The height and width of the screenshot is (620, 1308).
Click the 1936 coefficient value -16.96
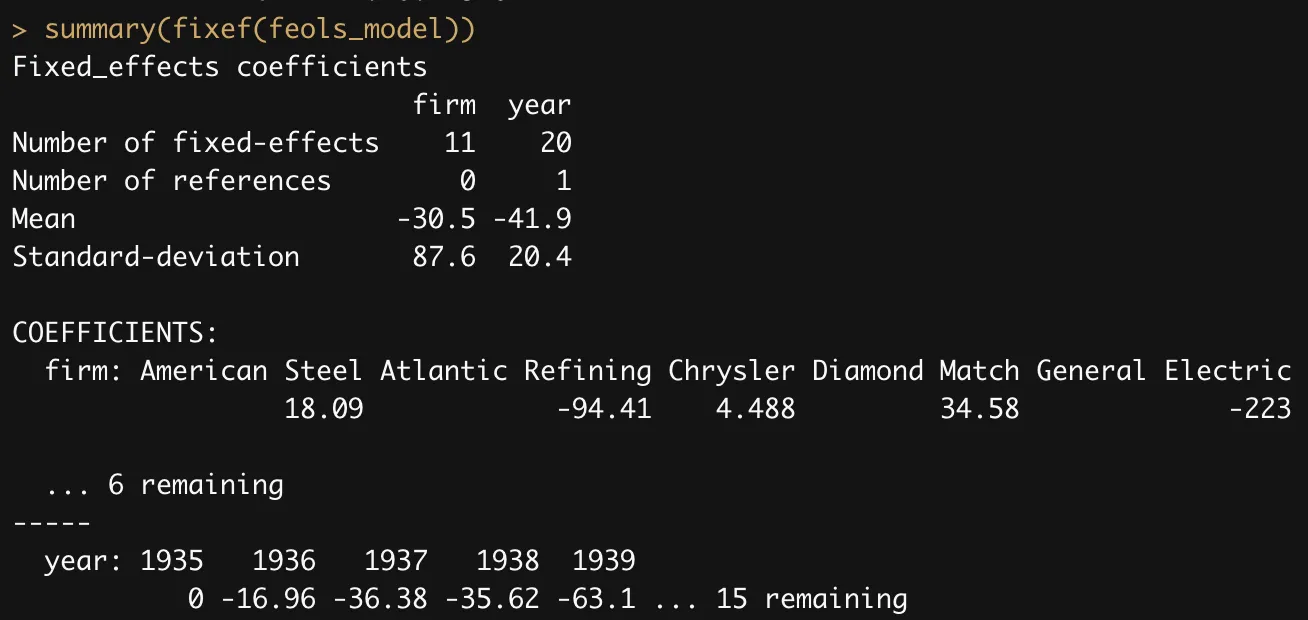point(267,599)
